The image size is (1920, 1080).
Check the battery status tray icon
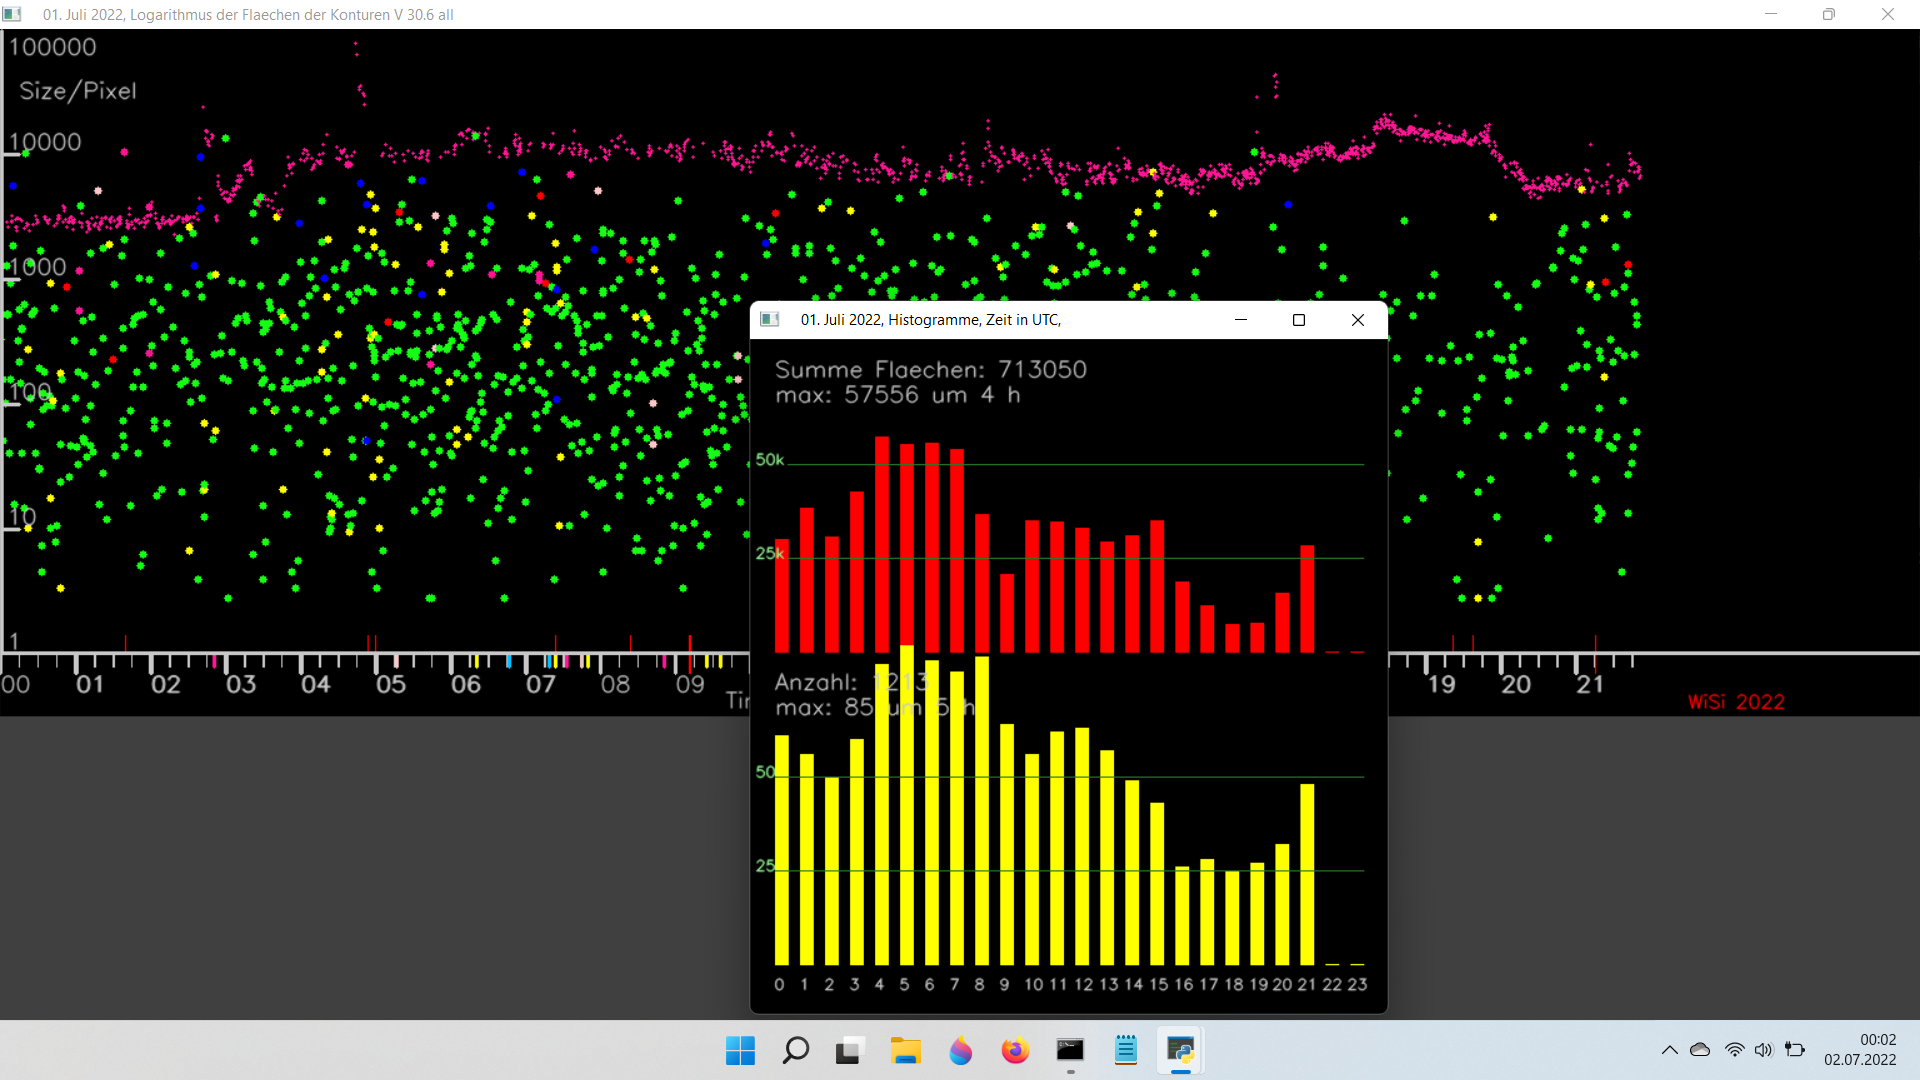pyautogui.click(x=1795, y=1050)
